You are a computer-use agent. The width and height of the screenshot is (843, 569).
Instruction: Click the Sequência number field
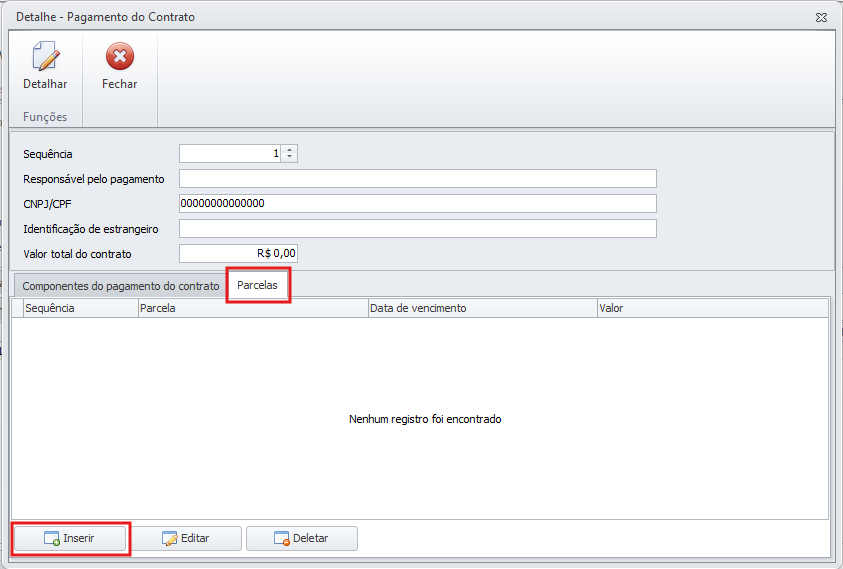[230, 154]
